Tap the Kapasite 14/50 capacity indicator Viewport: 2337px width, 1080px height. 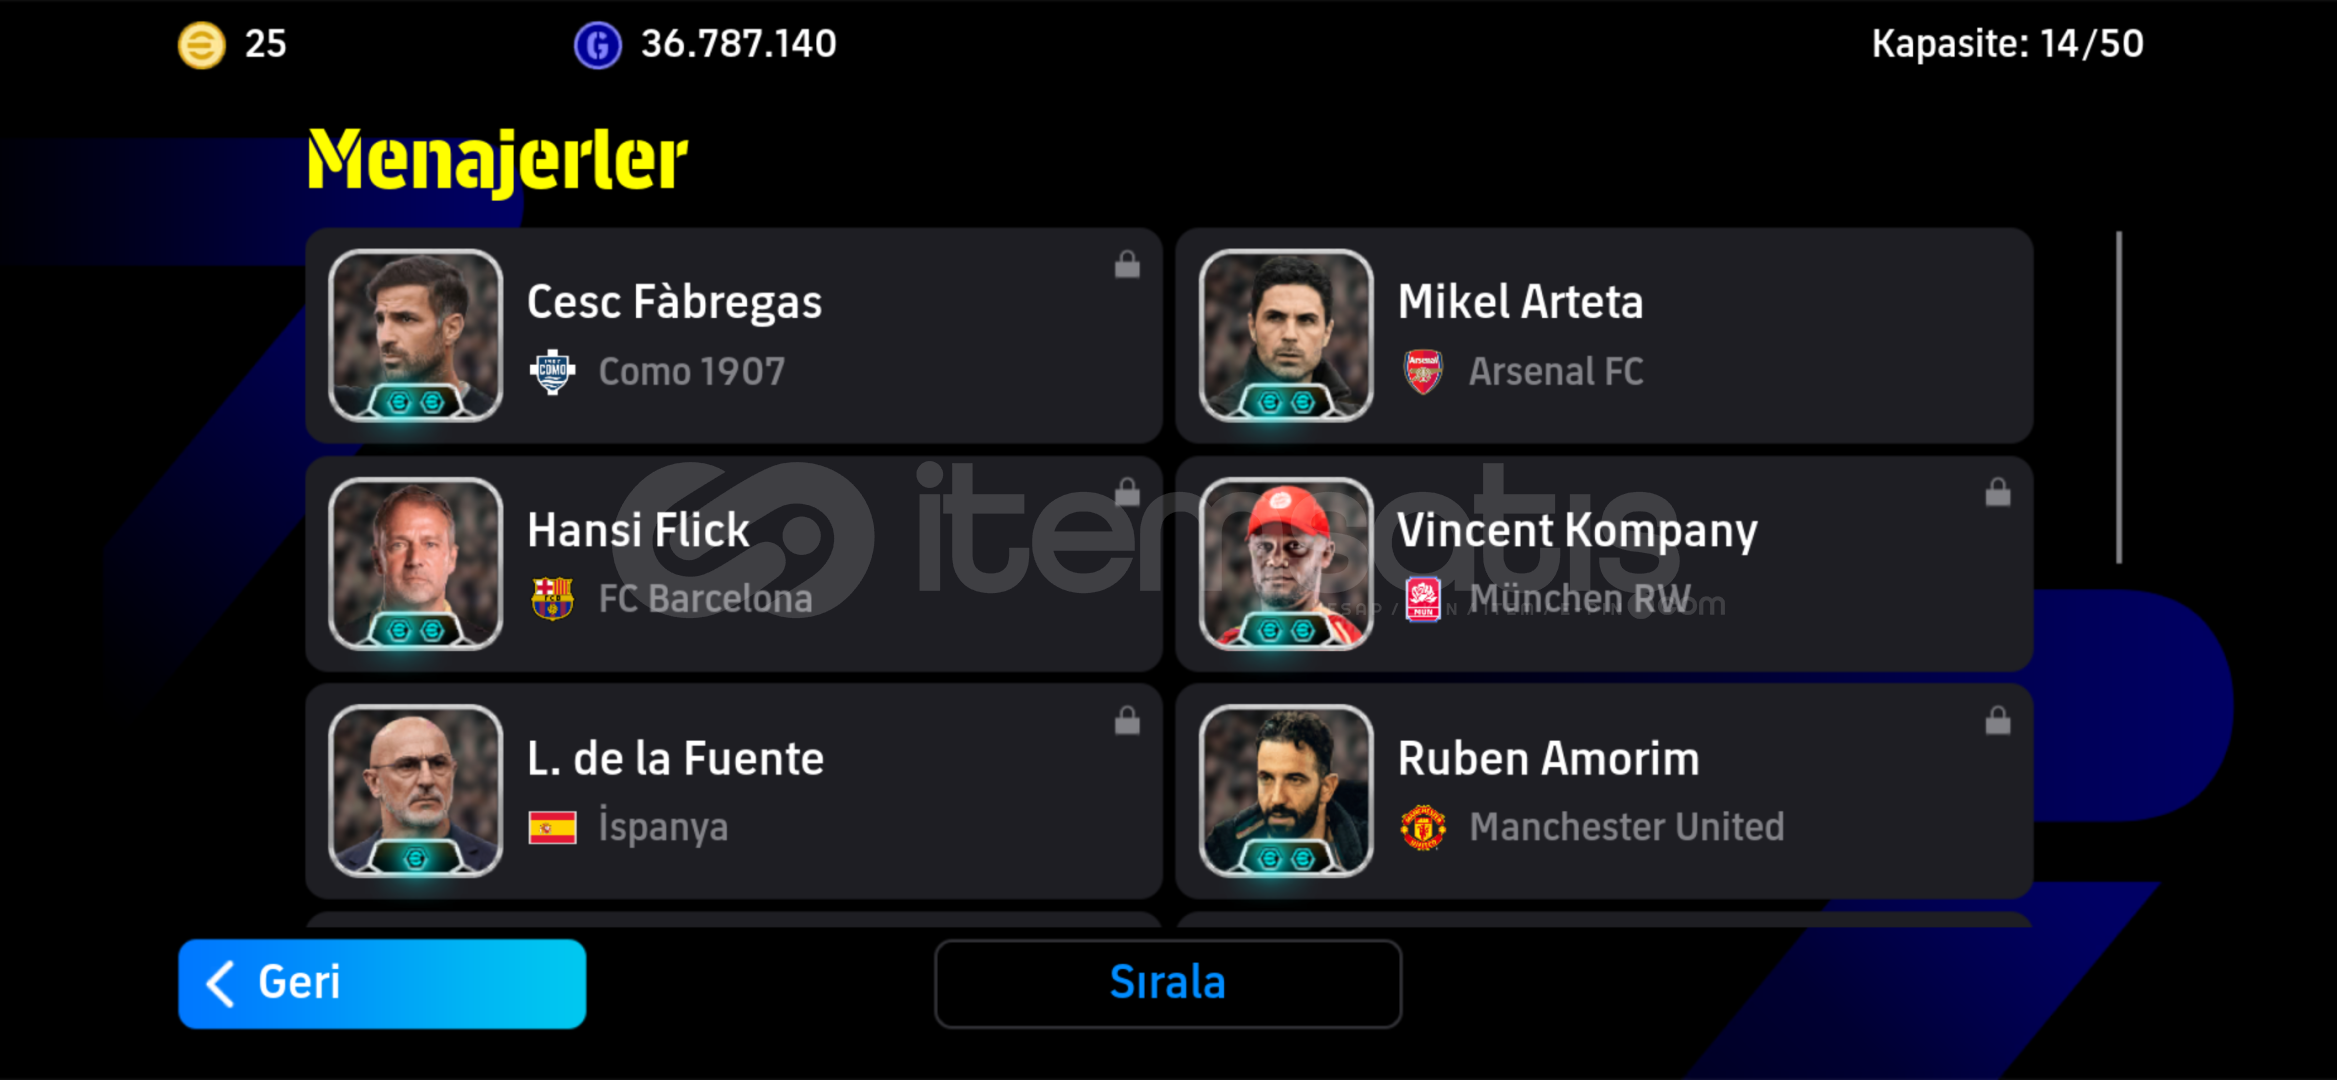click(2007, 44)
